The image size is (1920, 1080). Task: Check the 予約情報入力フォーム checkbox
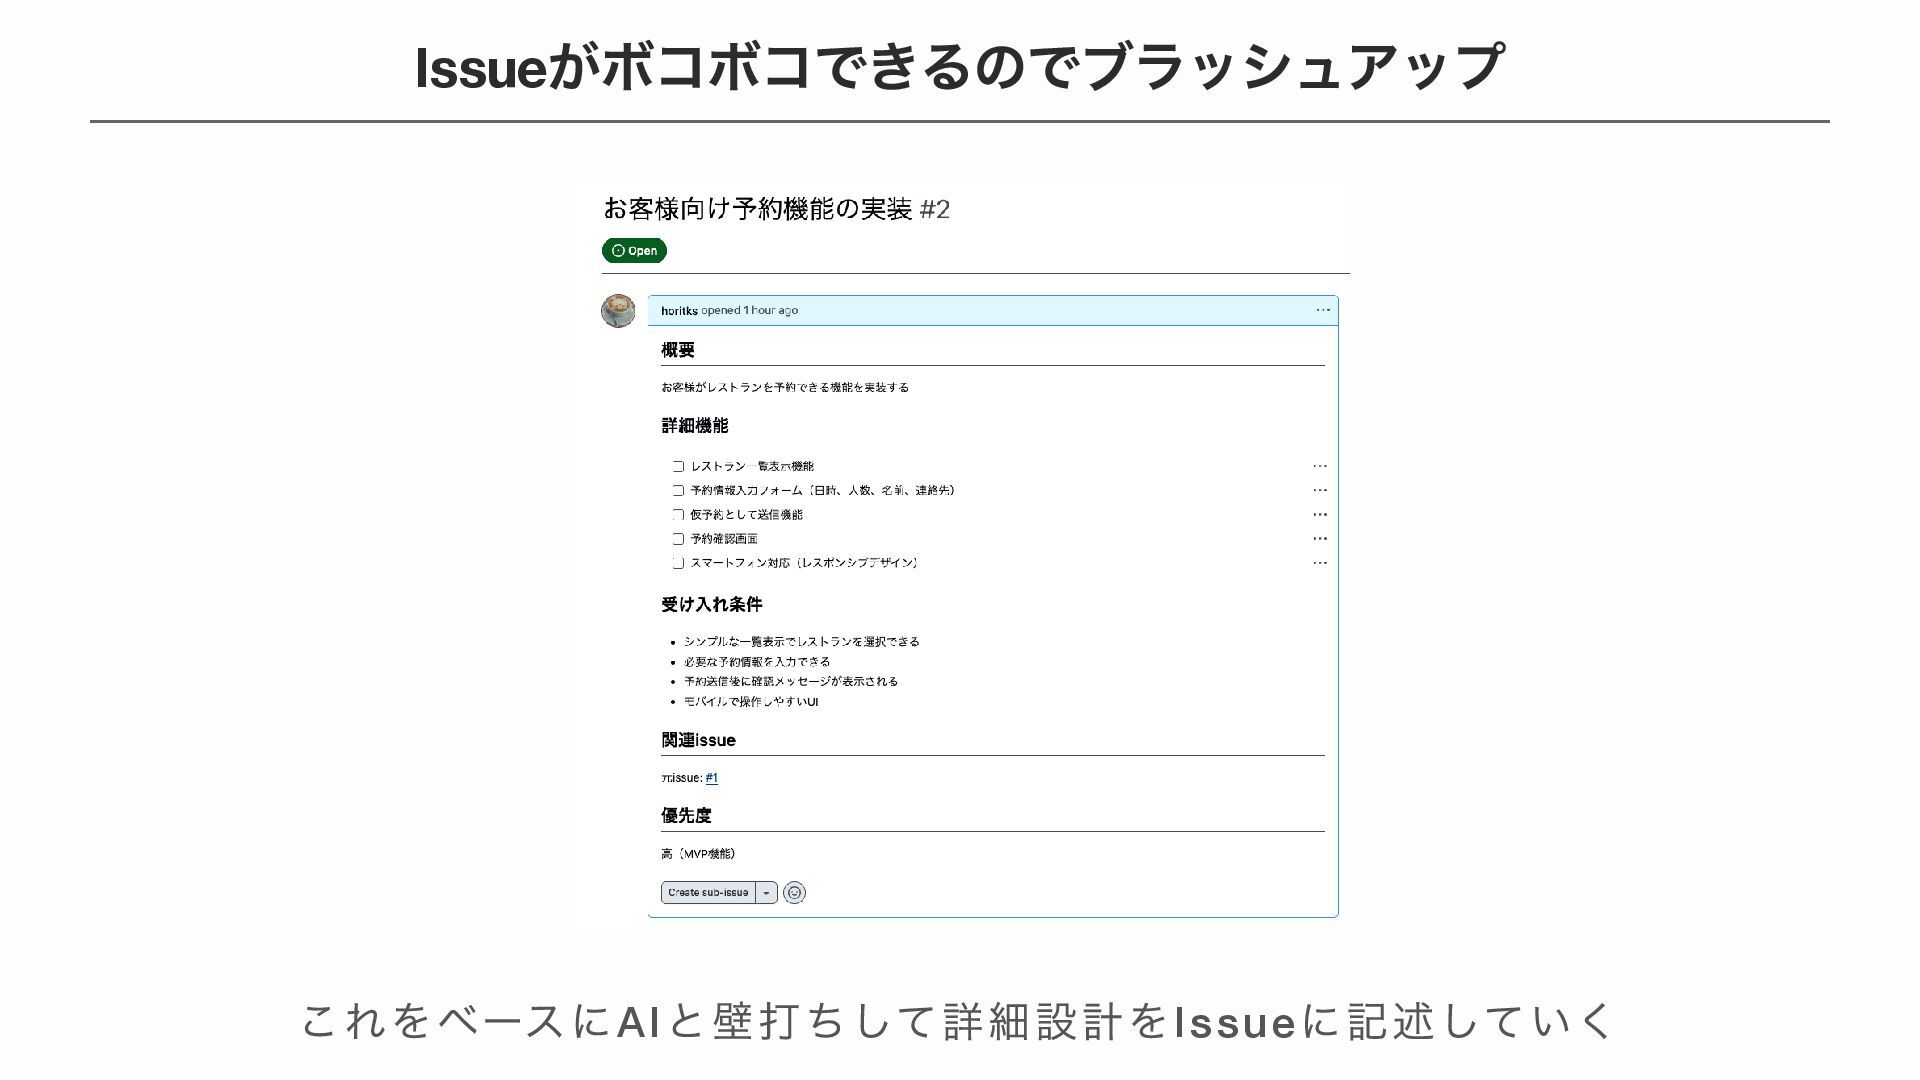pos(678,490)
